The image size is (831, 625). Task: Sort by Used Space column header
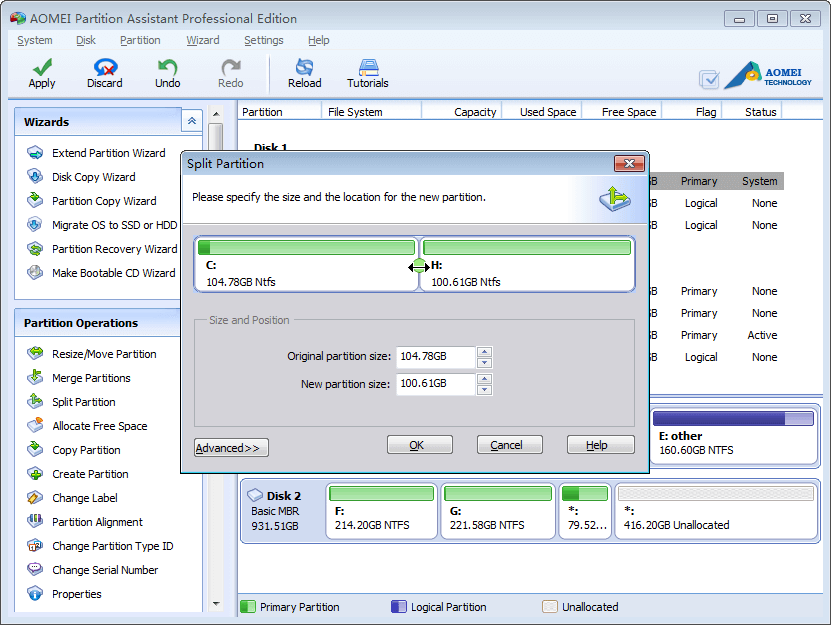542,112
